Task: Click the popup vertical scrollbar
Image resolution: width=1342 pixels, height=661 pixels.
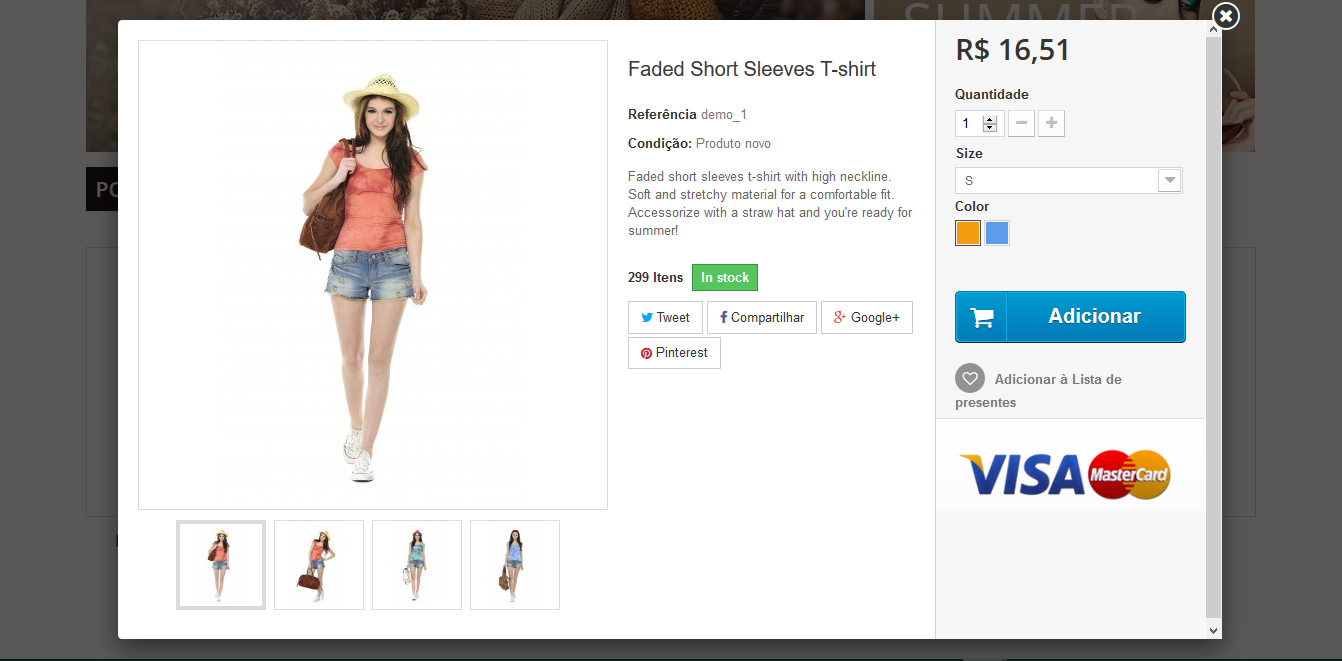Action: click(x=1214, y=328)
